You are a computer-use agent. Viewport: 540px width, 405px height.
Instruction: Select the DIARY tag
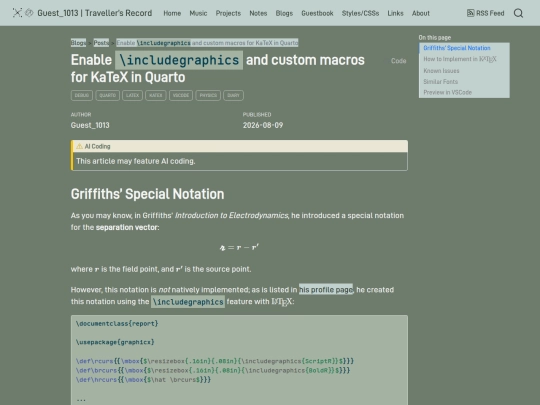[233, 95]
